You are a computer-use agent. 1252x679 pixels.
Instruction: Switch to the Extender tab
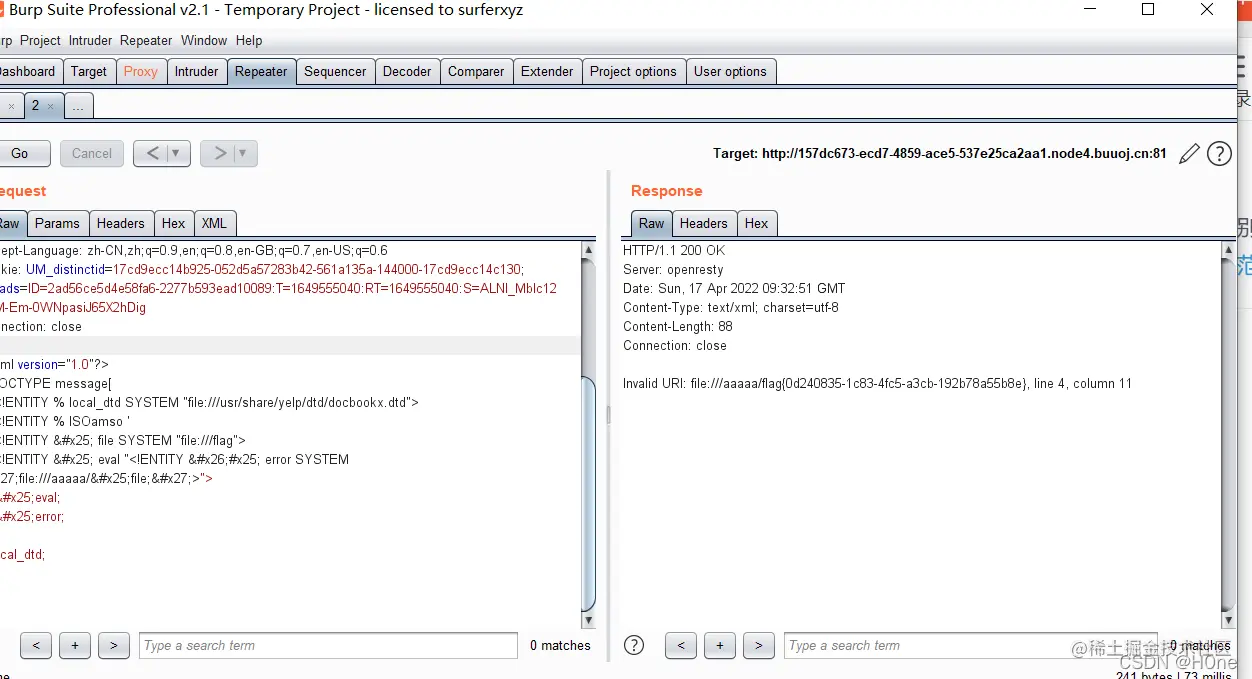pyautogui.click(x=547, y=71)
